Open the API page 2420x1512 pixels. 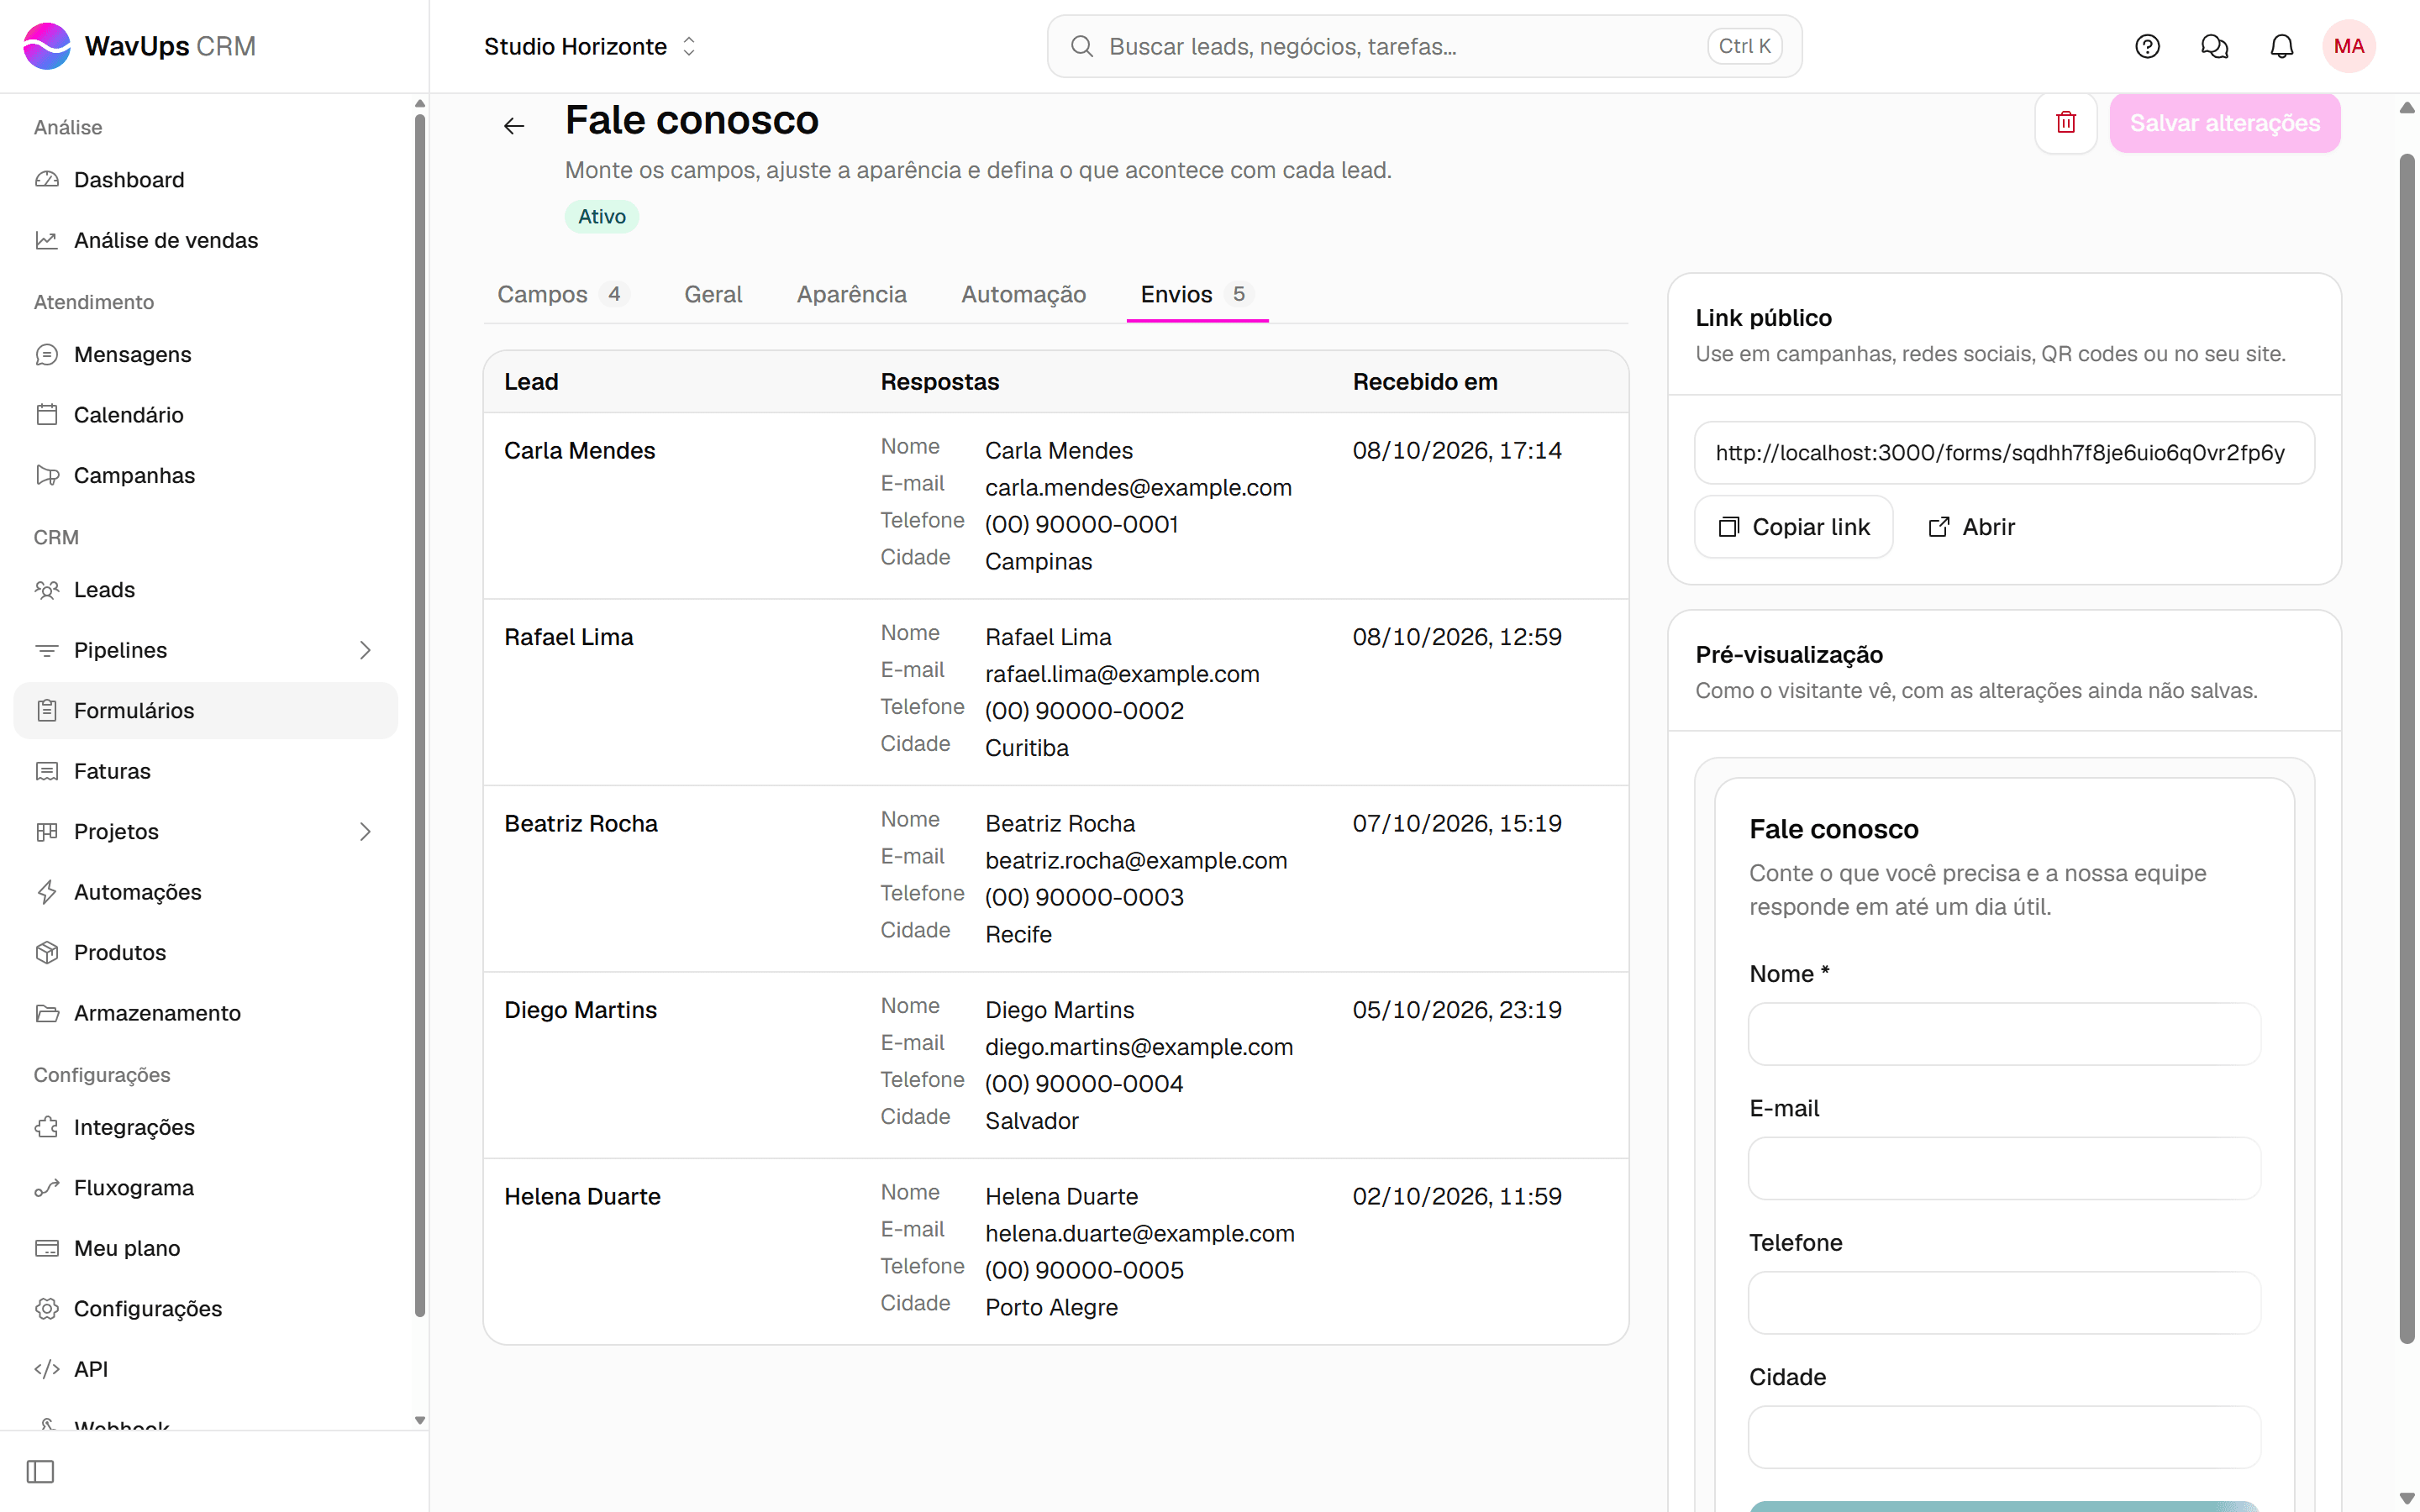(205, 1369)
